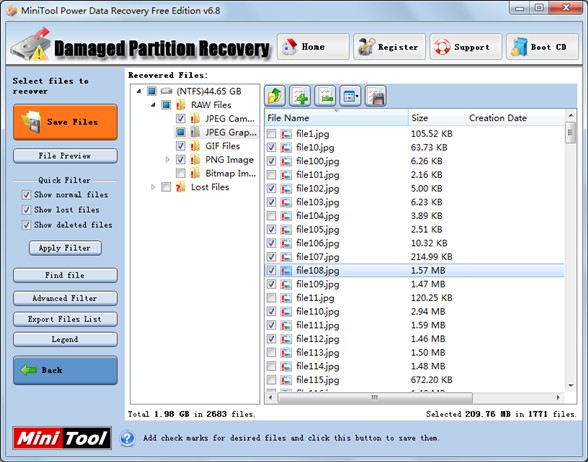Open the view mode dropdown toolbar icon
Viewport: 588px width, 462px height.
(x=350, y=96)
